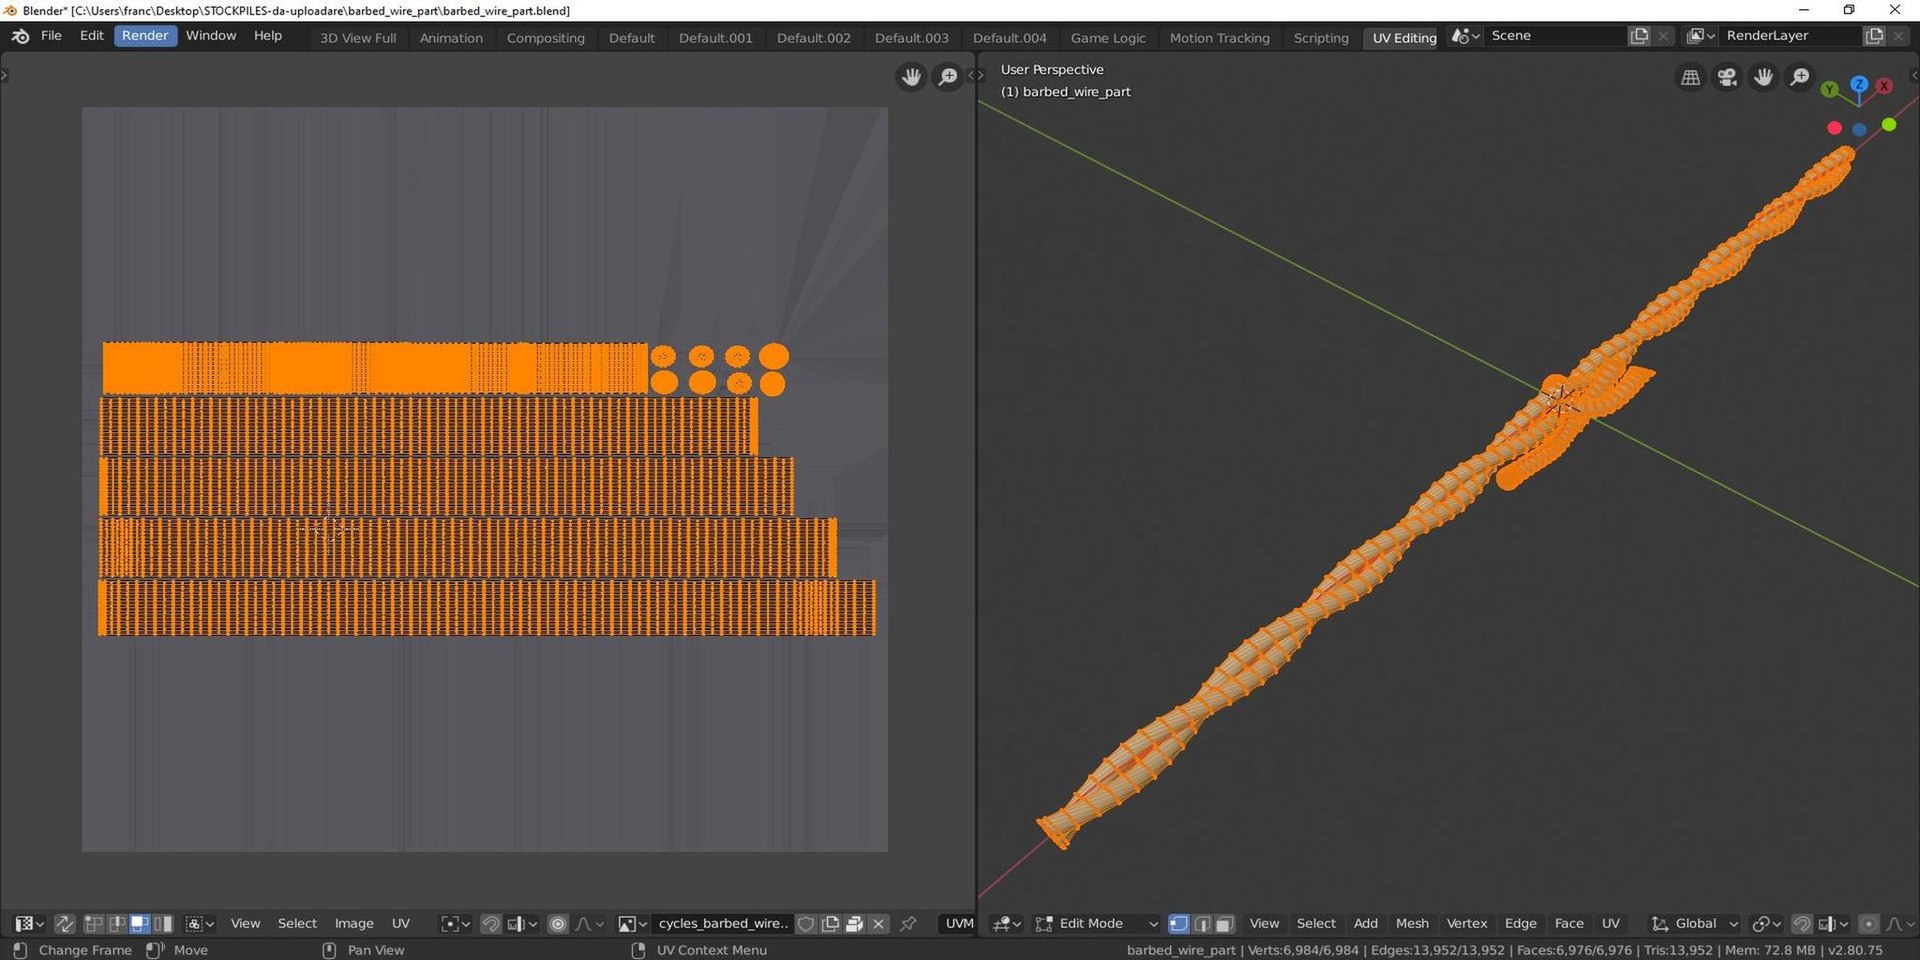The height and width of the screenshot is (960, 1920).
Task: Open image file with folder icon
Action: tap(854, 924)
